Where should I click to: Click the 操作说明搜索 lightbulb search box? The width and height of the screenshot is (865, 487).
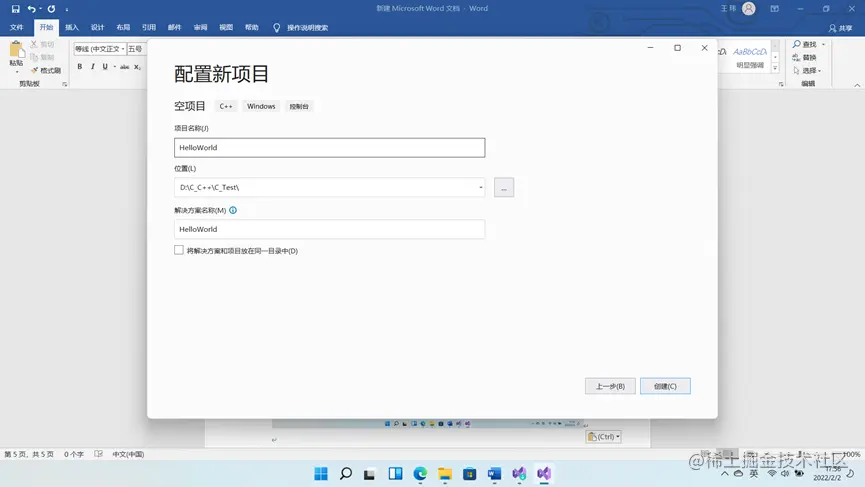coord(301,28)
